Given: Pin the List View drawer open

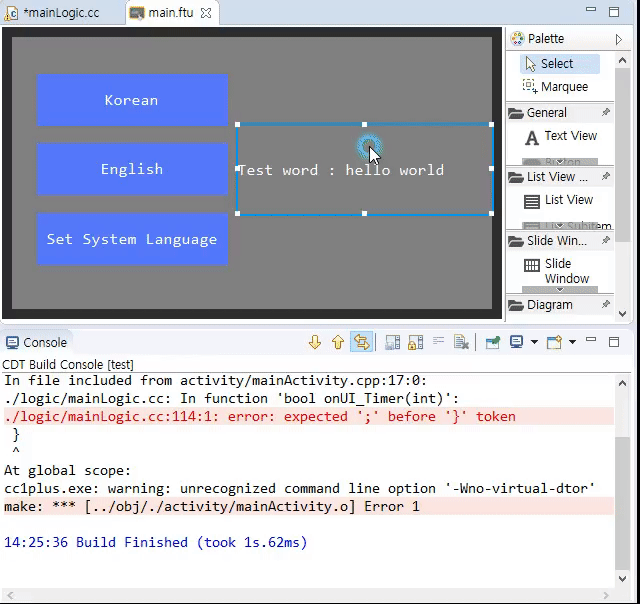Looking at the screenshot, I should pyautogui.click(x=606, y=176).
